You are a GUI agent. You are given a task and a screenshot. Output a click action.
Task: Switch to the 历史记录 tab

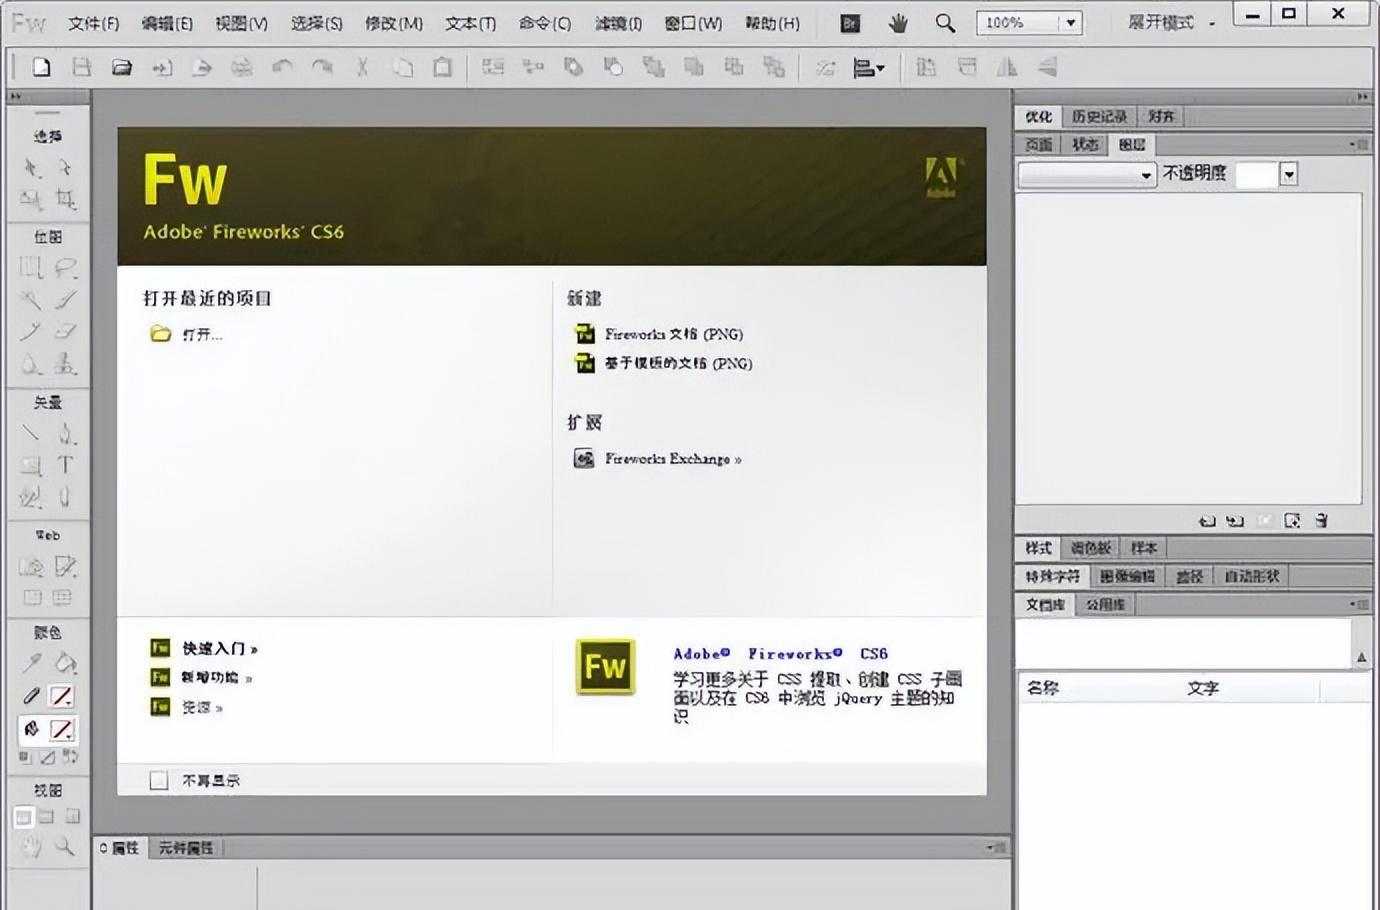pyautogui.click(x=1099, y=117)
